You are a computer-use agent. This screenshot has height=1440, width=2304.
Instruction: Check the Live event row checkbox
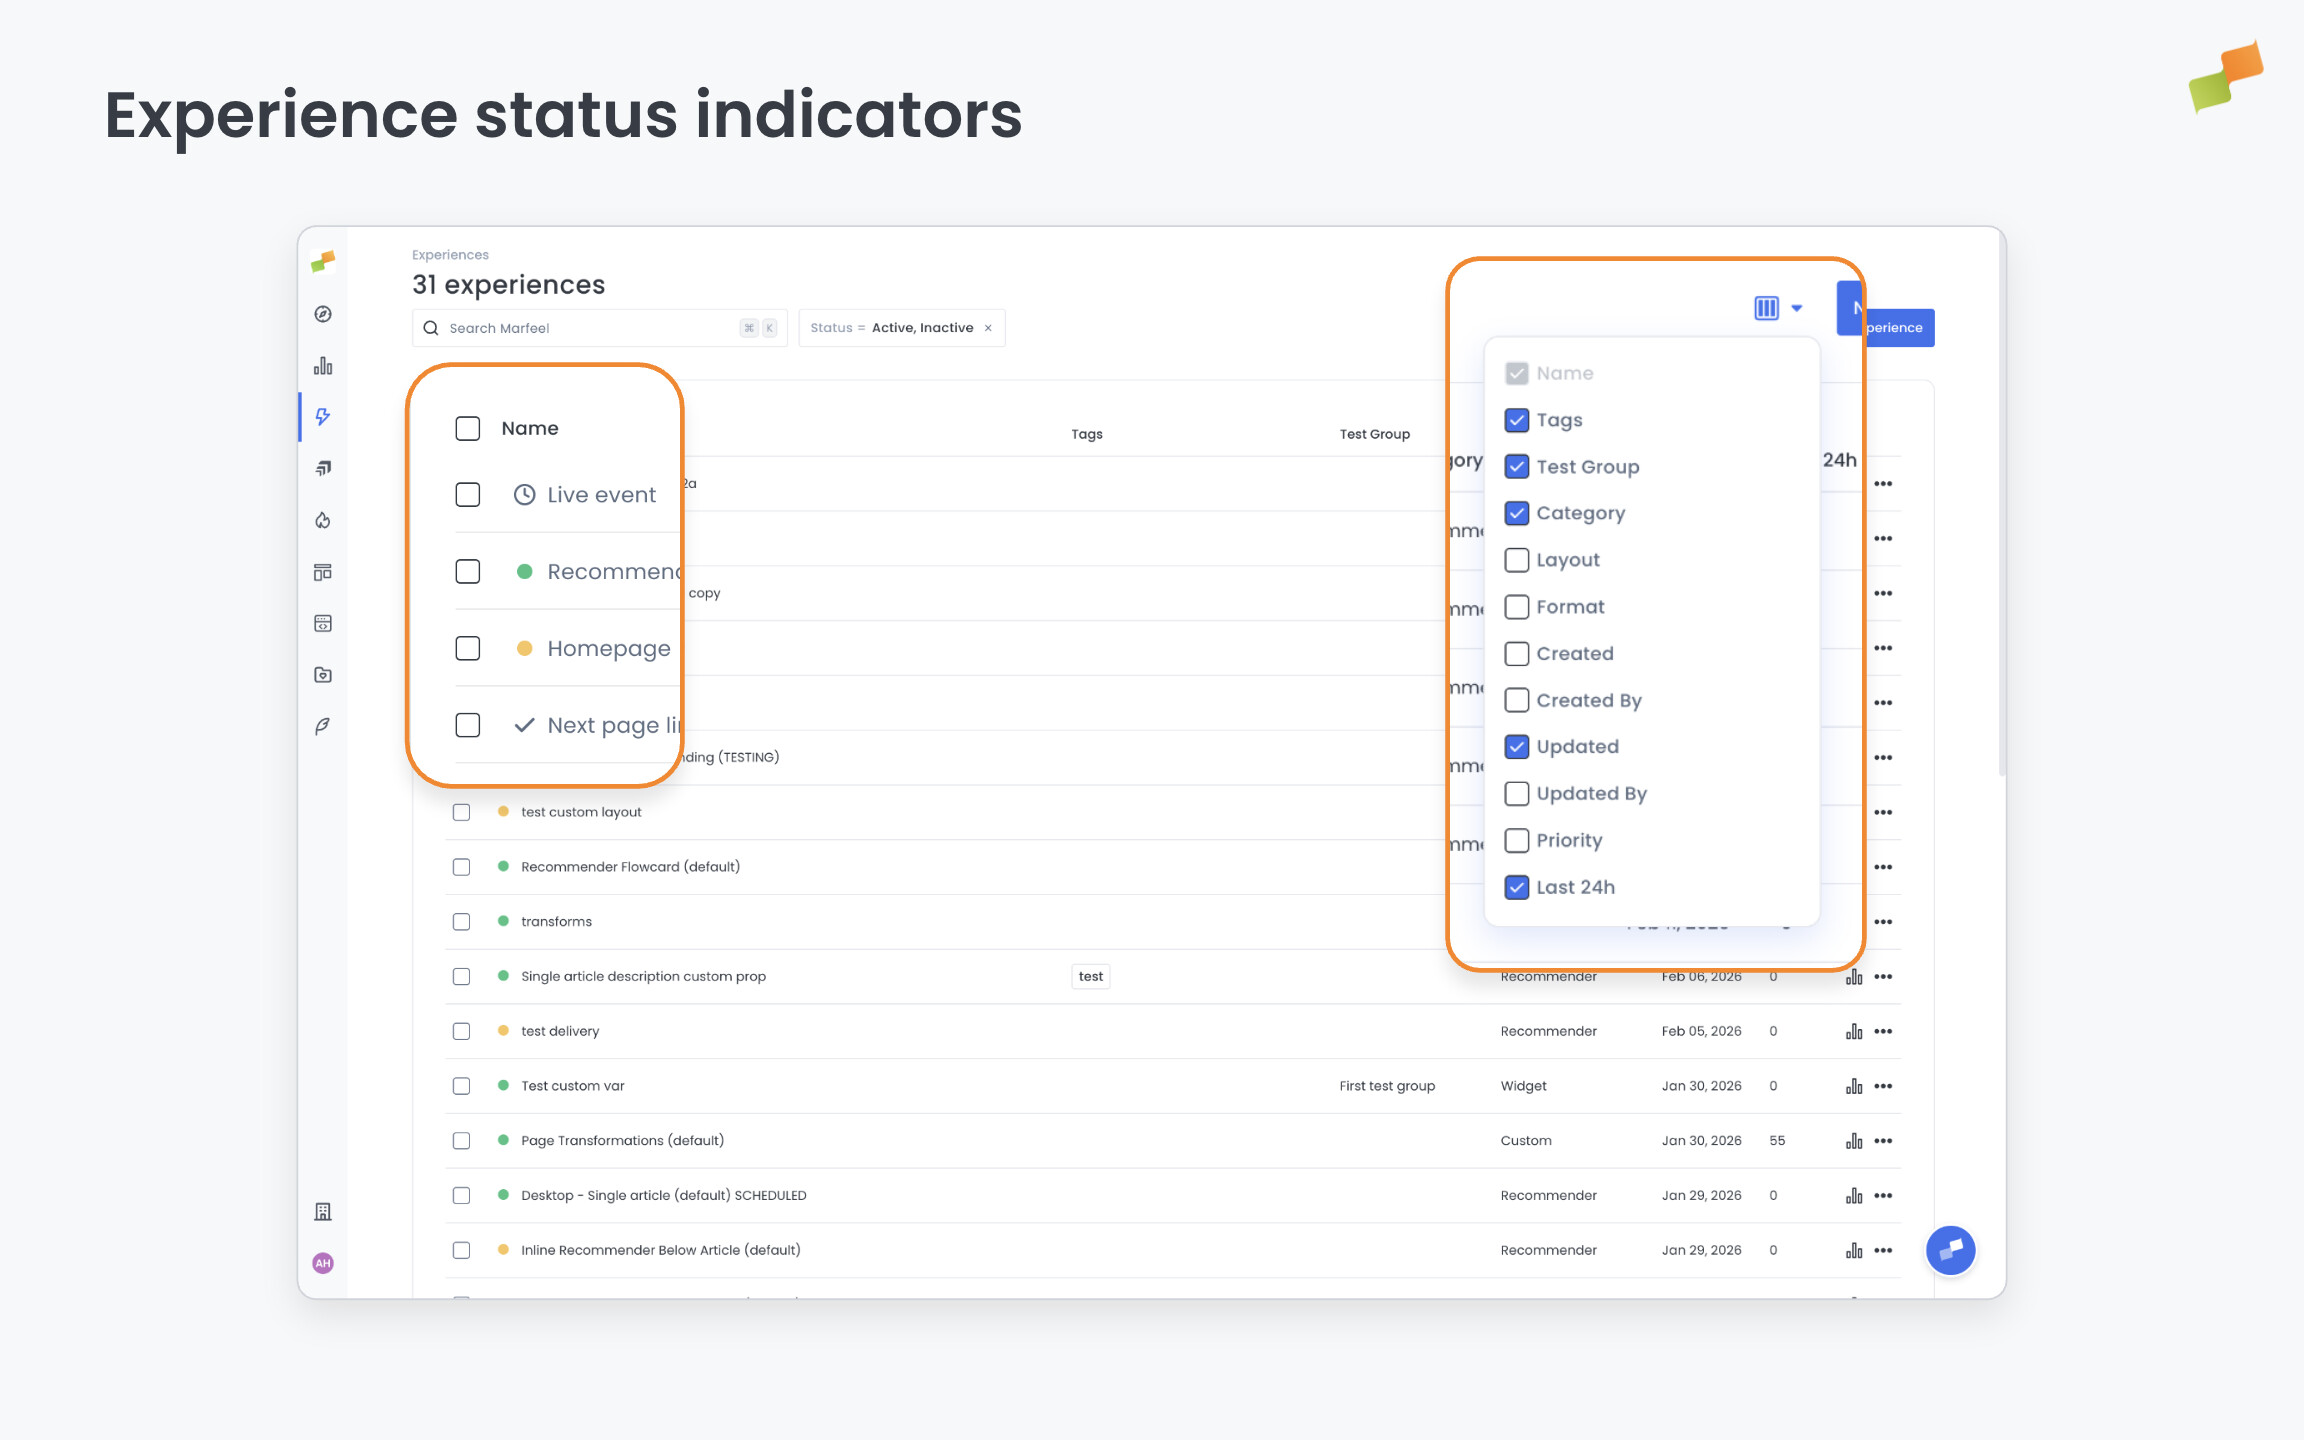click(x=467, y=494)
